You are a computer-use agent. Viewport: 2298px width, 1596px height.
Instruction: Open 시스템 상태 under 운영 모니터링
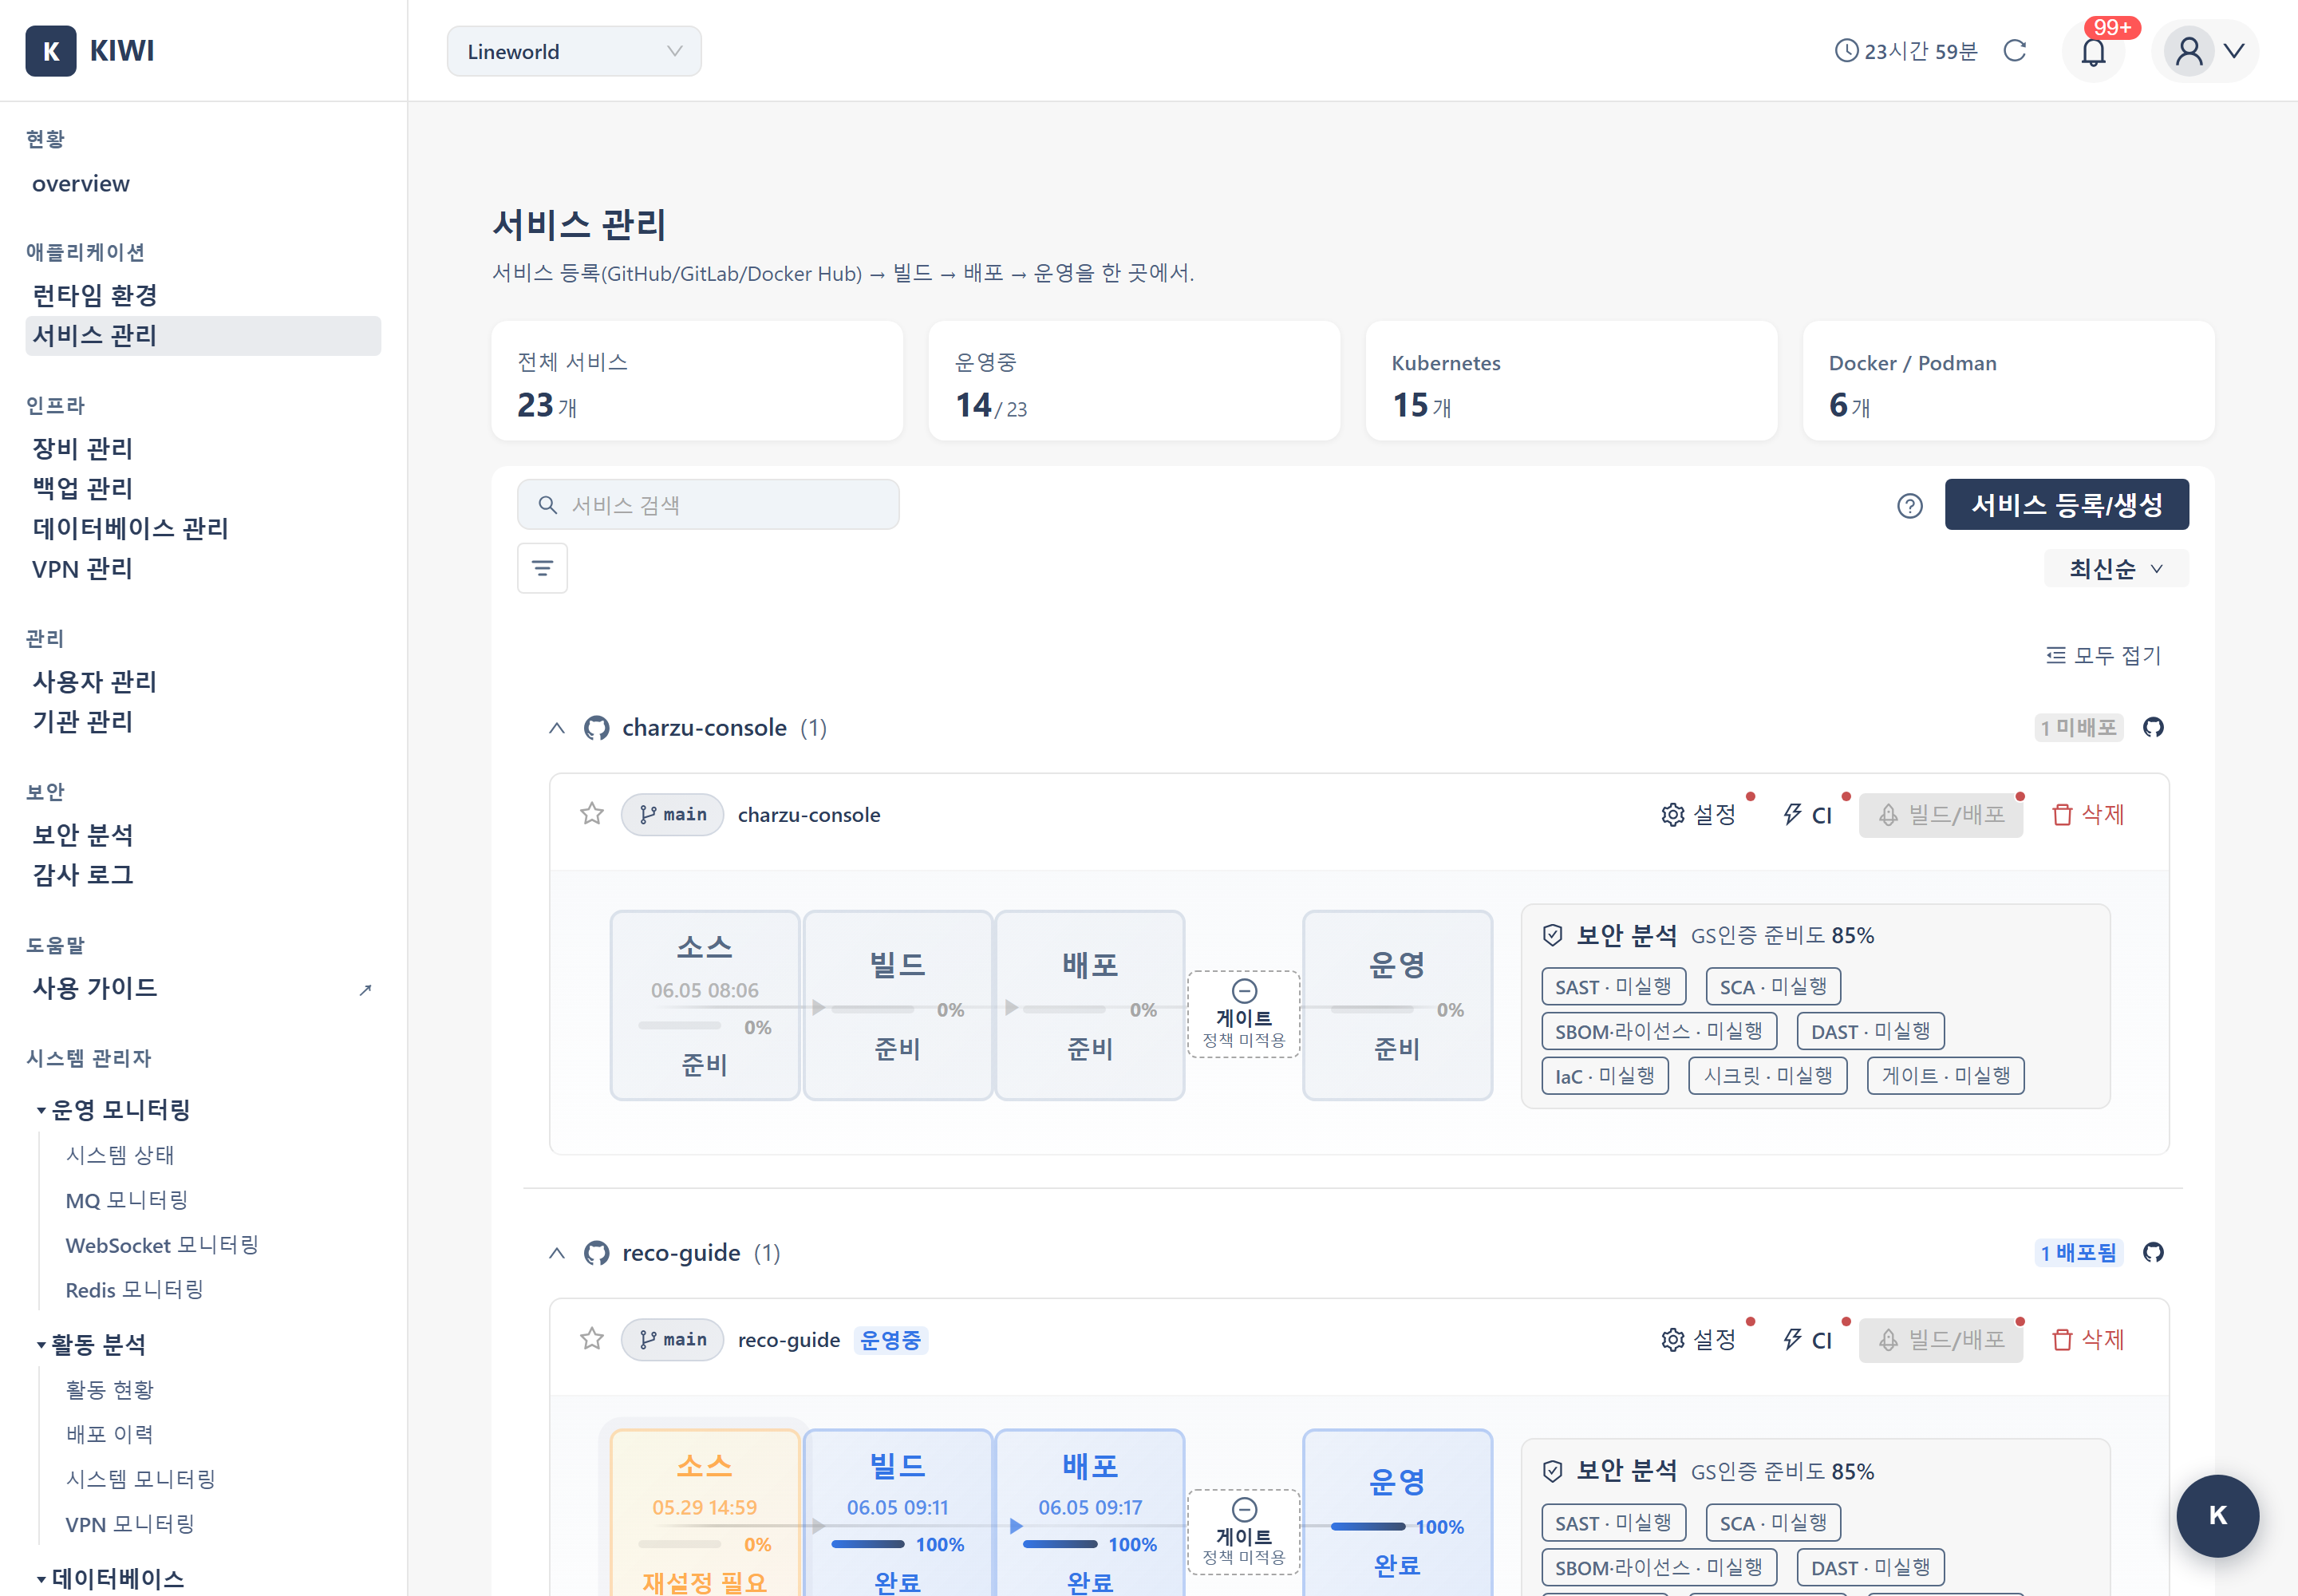(x=120, y=1155)
